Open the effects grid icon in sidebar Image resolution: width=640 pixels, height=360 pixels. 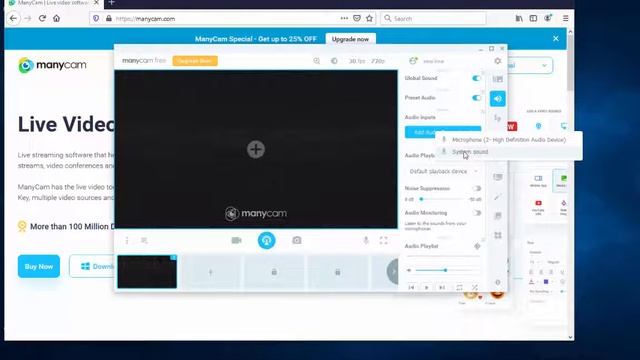(x=498, y=236)
